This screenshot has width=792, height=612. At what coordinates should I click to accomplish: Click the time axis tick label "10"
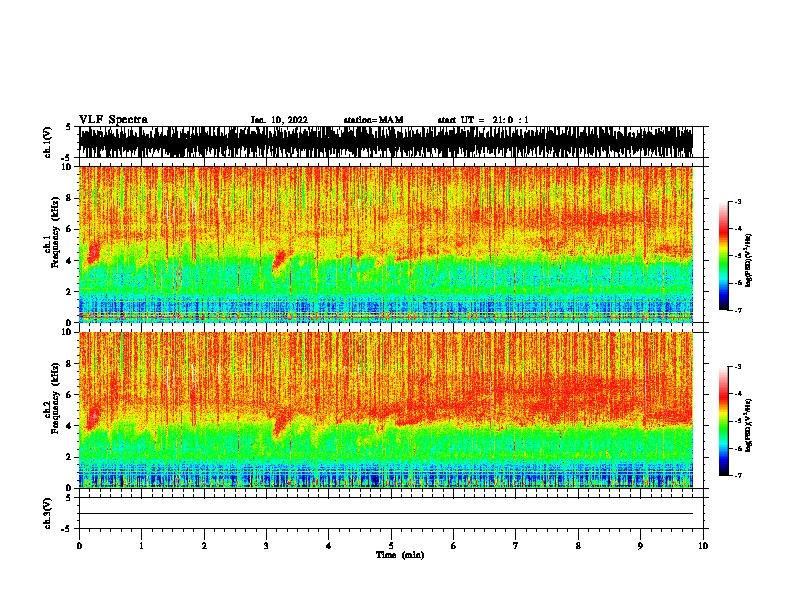(x=703, y=546)
